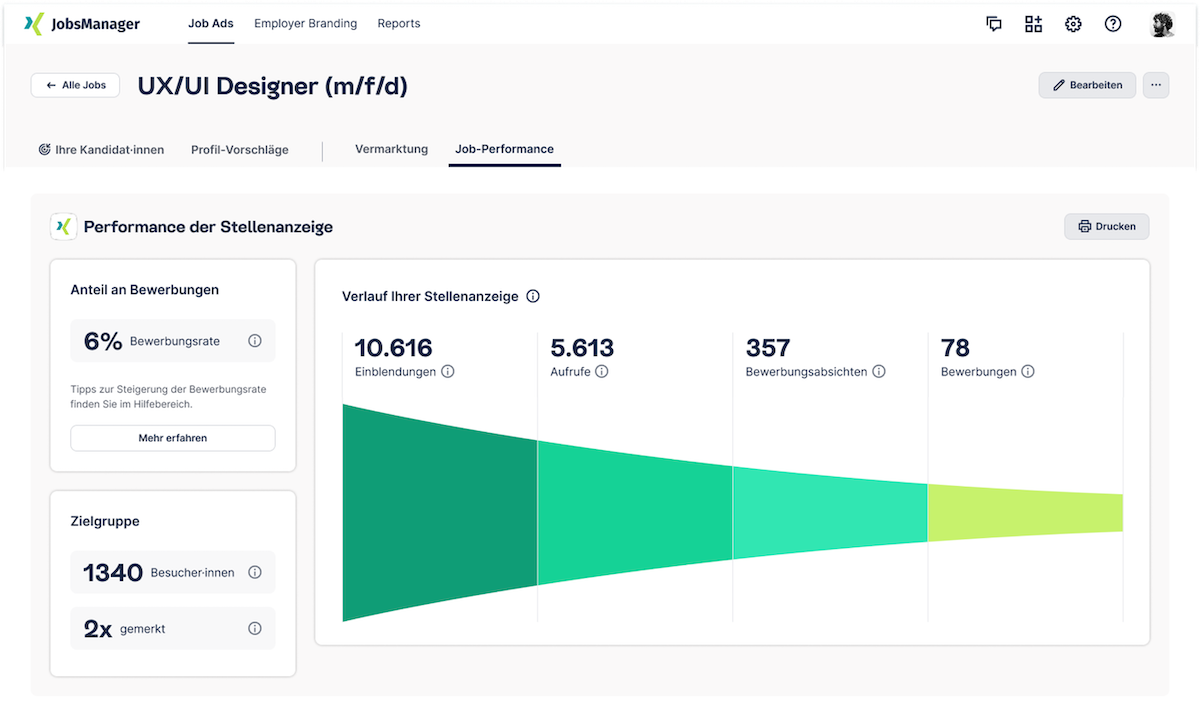
Task: Click the Bearbeiten button
Action: (x=1087, y=85)
